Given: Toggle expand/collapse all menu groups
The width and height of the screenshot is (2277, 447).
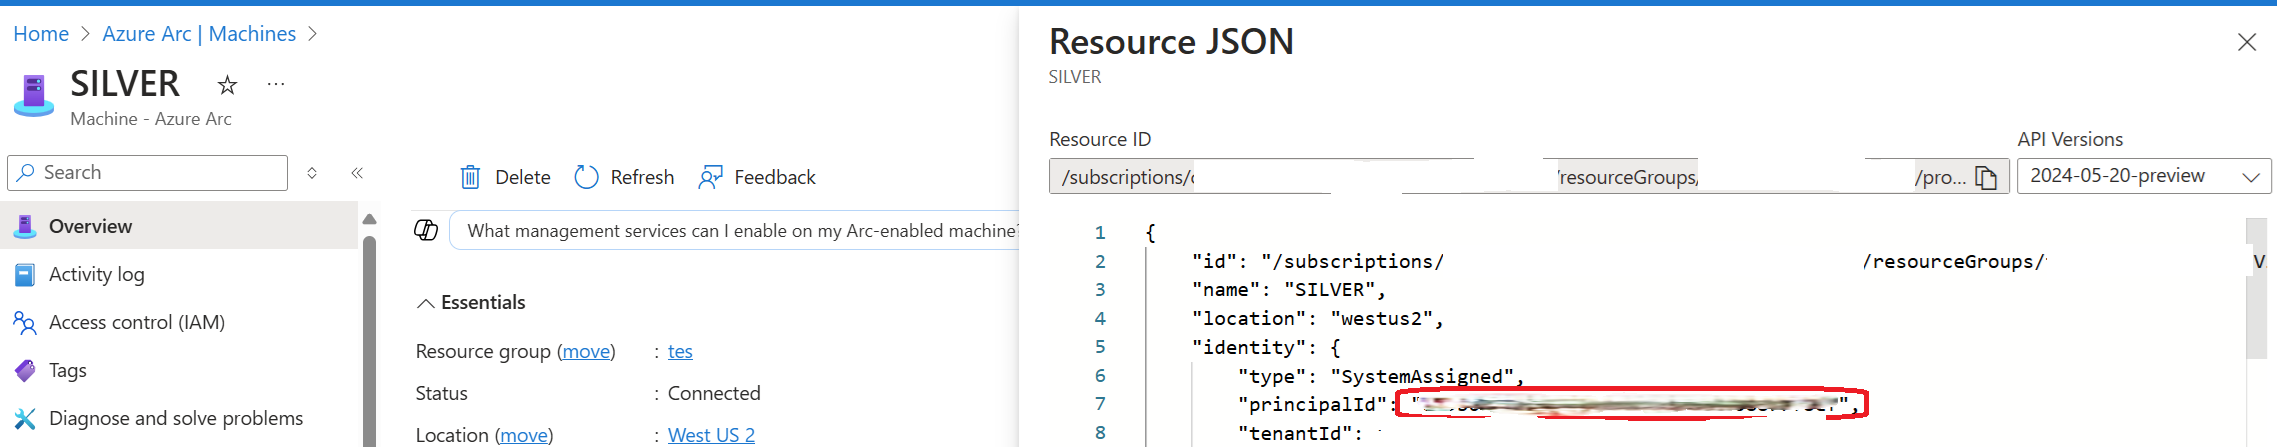Looking at the screenshot, I should pos(312,173).
